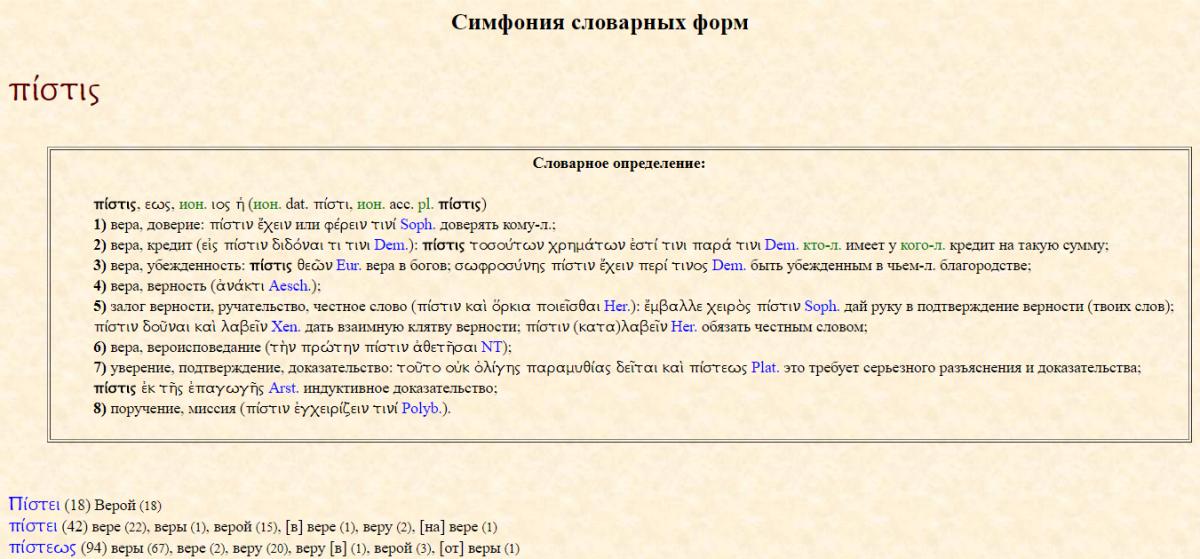Open the πίστεως word form with 94 occurrences
1200x559 pixels.
(x=41, y=547)
